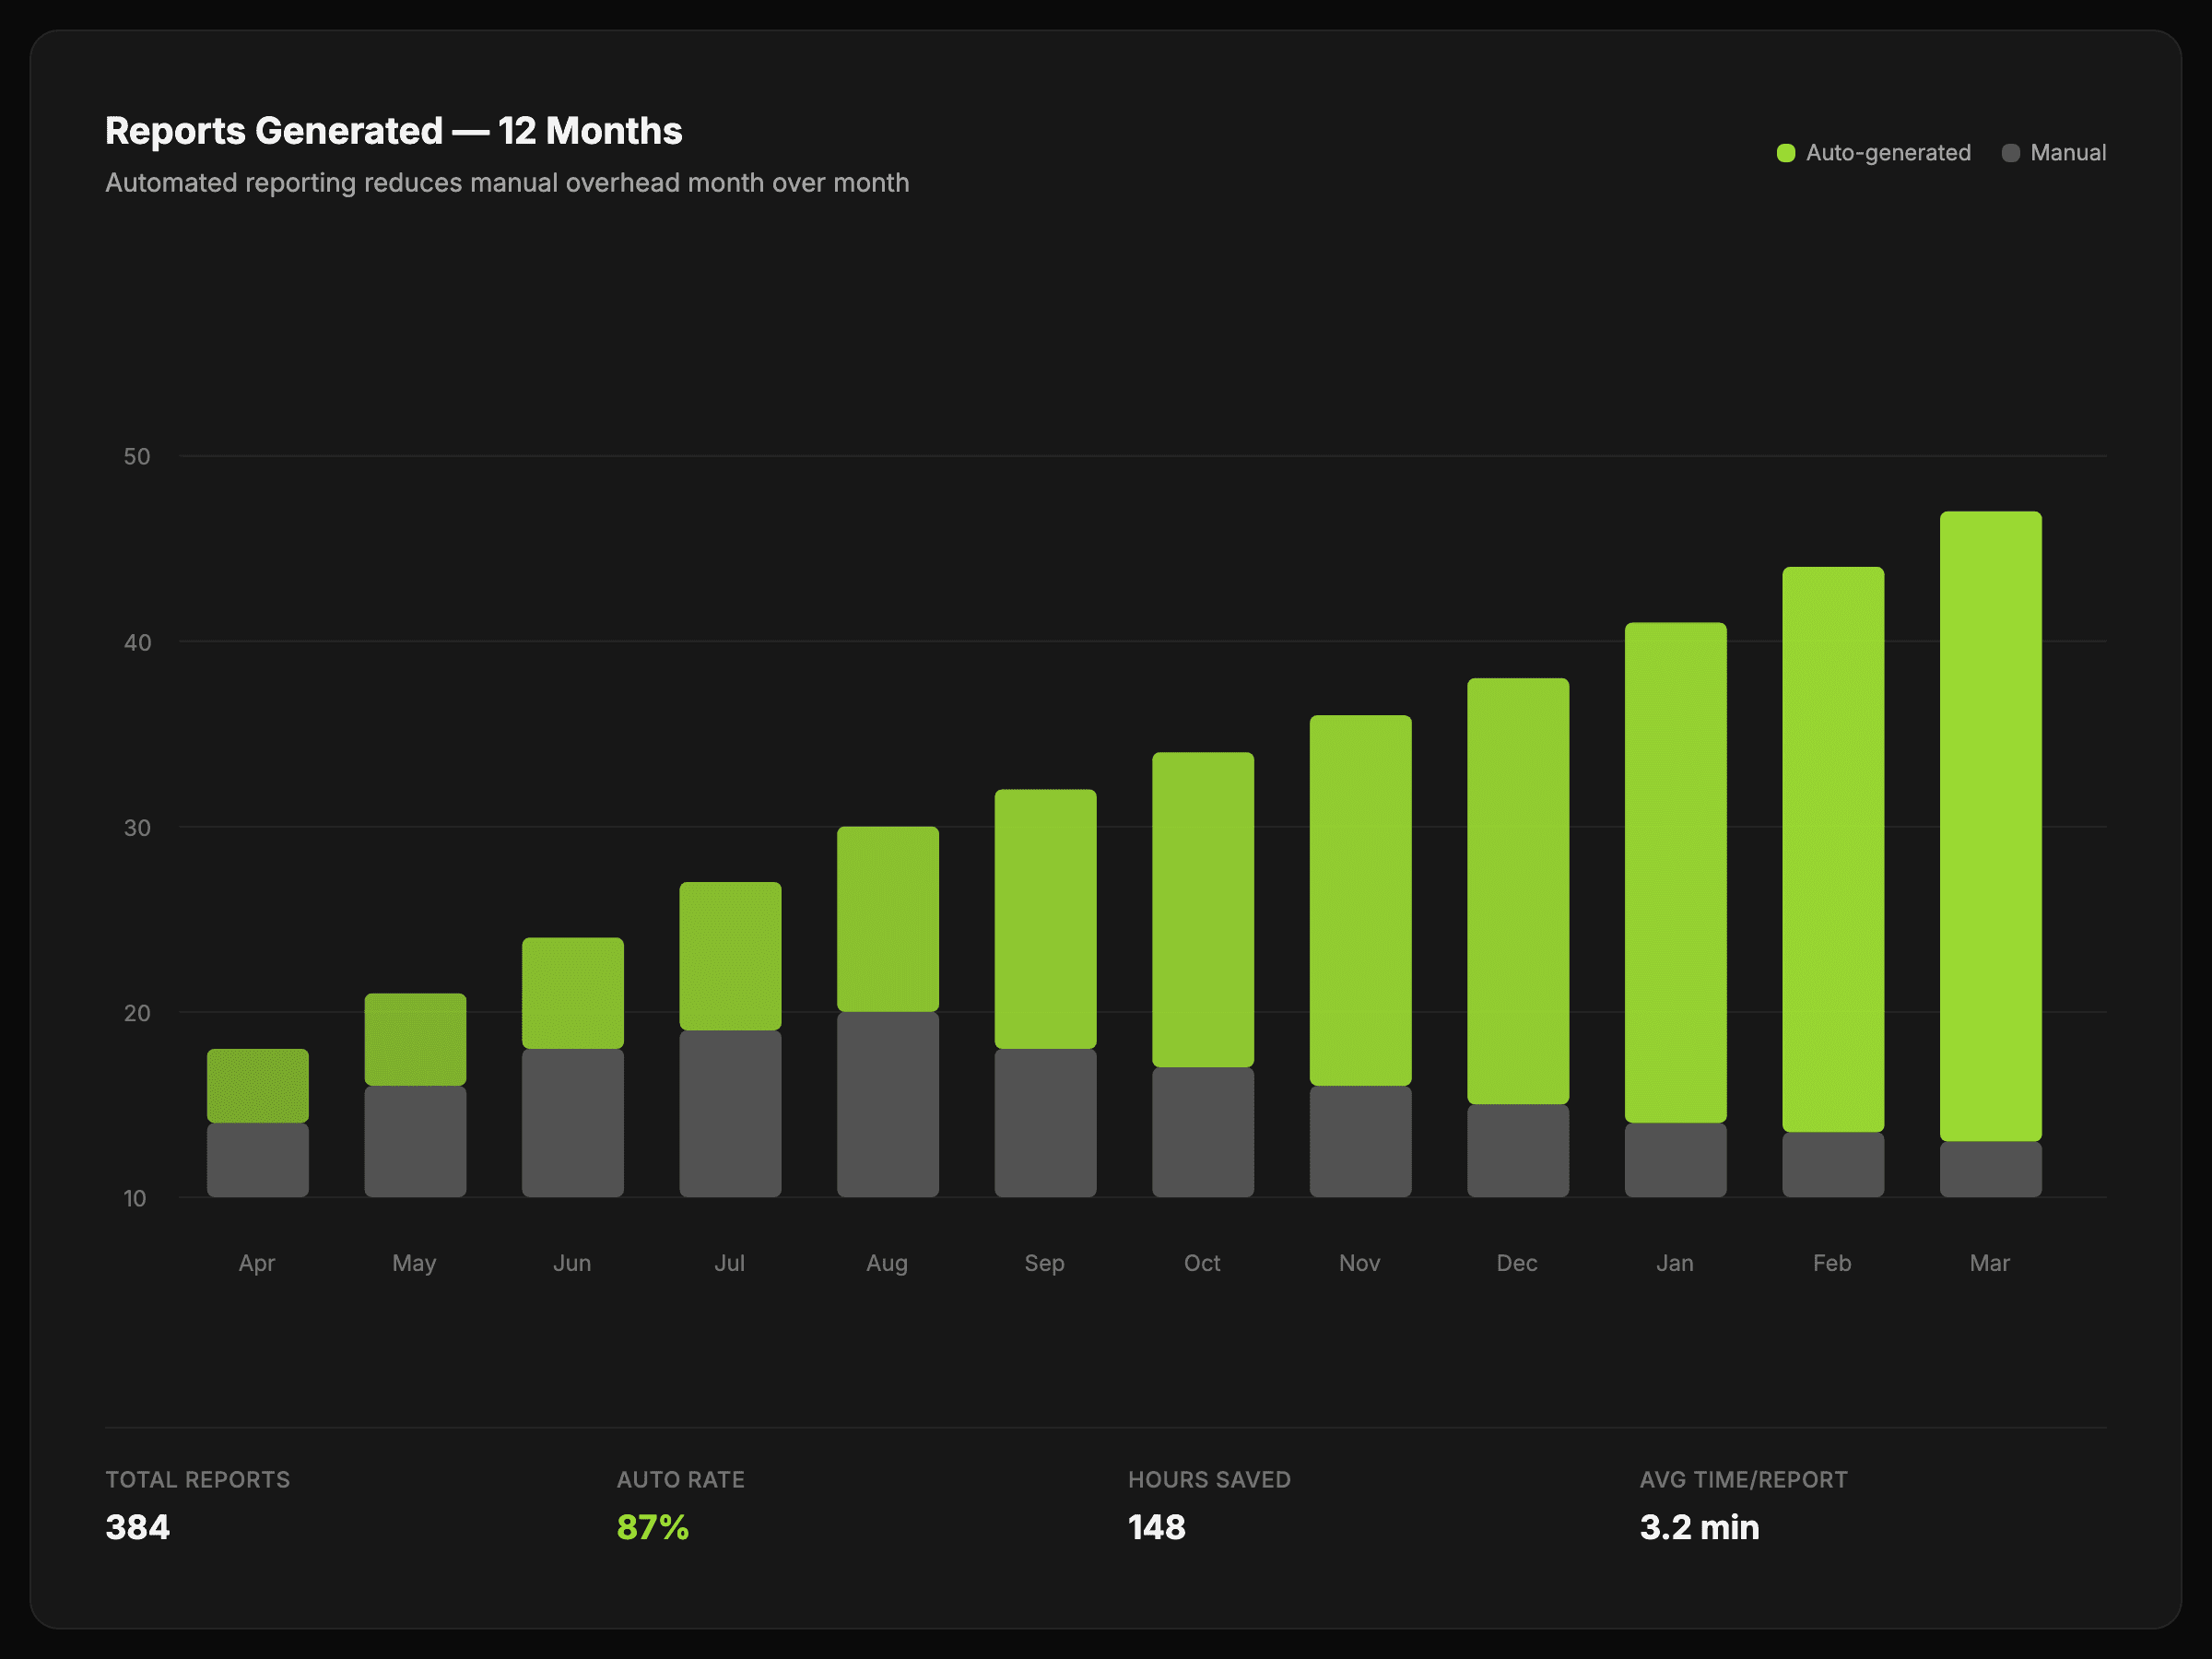
Task: Click the green Auto-generated legend dot
Action: pos(1786,153)
